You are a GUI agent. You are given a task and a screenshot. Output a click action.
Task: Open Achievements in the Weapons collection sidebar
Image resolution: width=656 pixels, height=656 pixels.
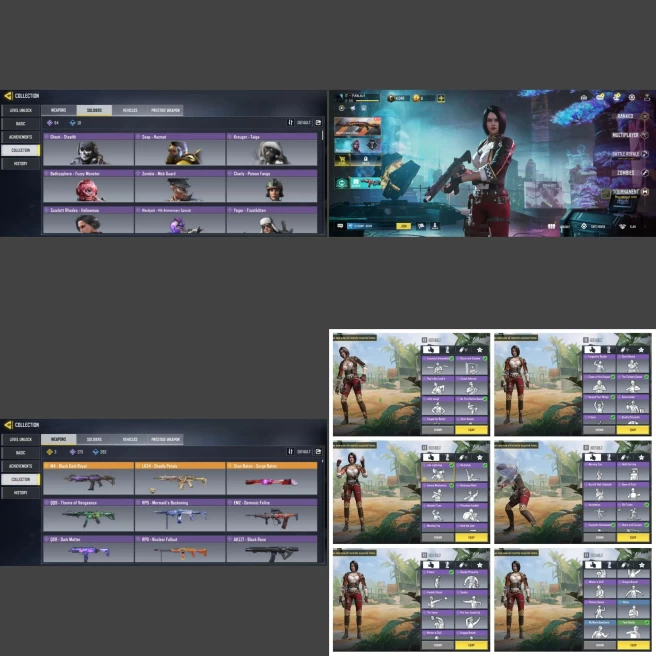20,466
